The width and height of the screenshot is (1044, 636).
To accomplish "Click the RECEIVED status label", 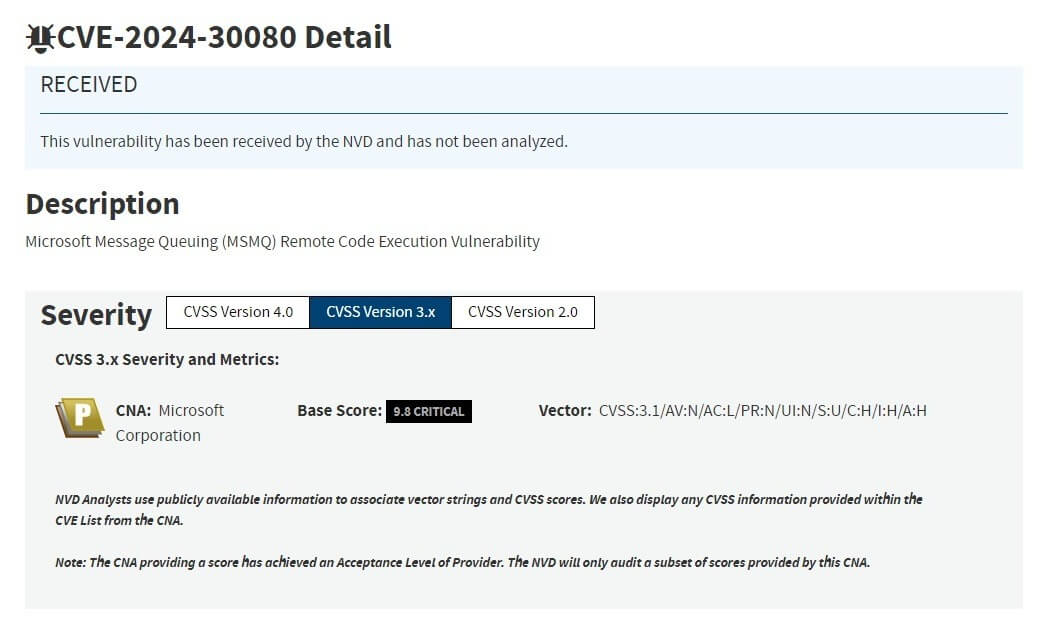I will (88, 85).
